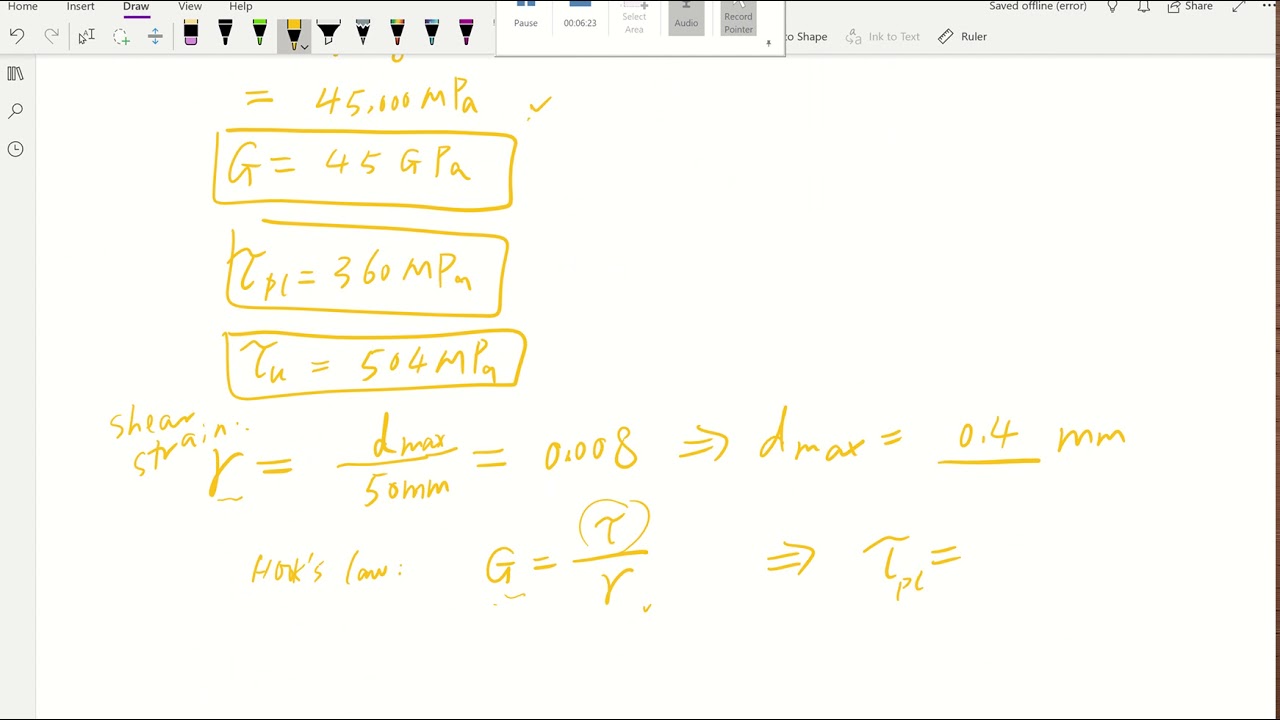This screenshot has height=720, width=1280.
Task: Select the magenta pen
Action: coord(466,34)
